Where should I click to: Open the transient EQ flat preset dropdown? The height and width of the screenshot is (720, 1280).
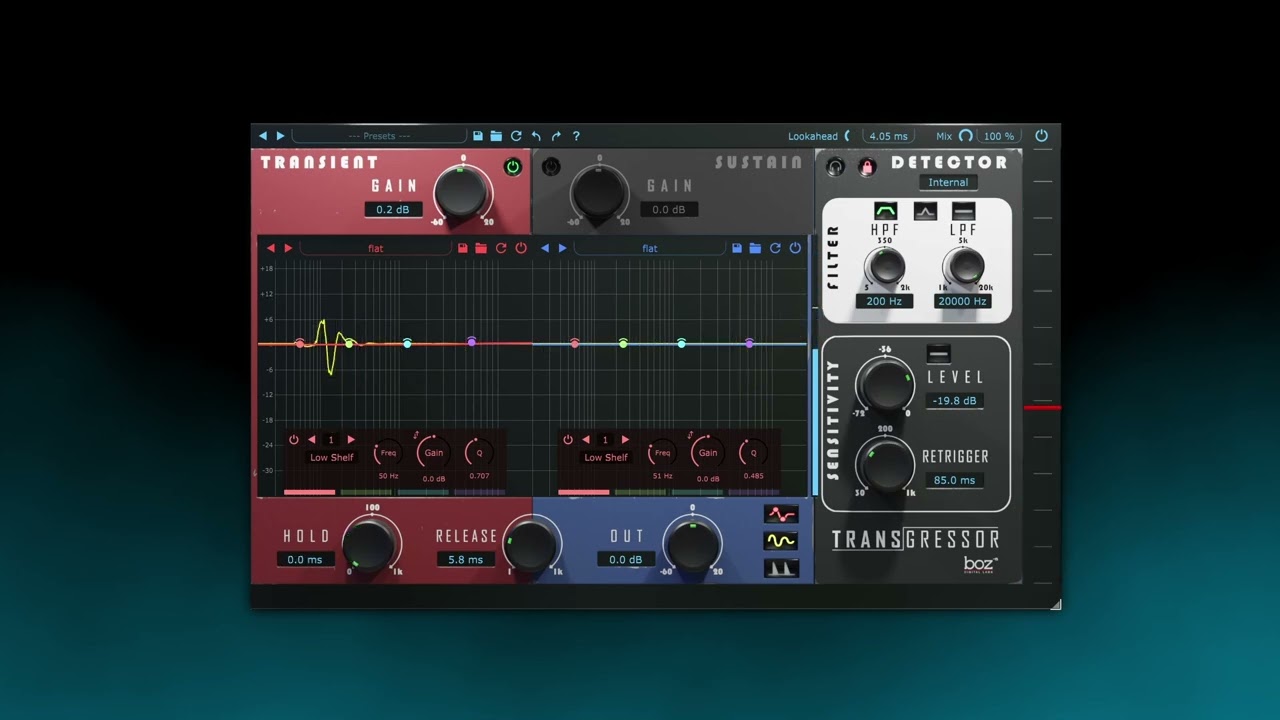[376, 248]
